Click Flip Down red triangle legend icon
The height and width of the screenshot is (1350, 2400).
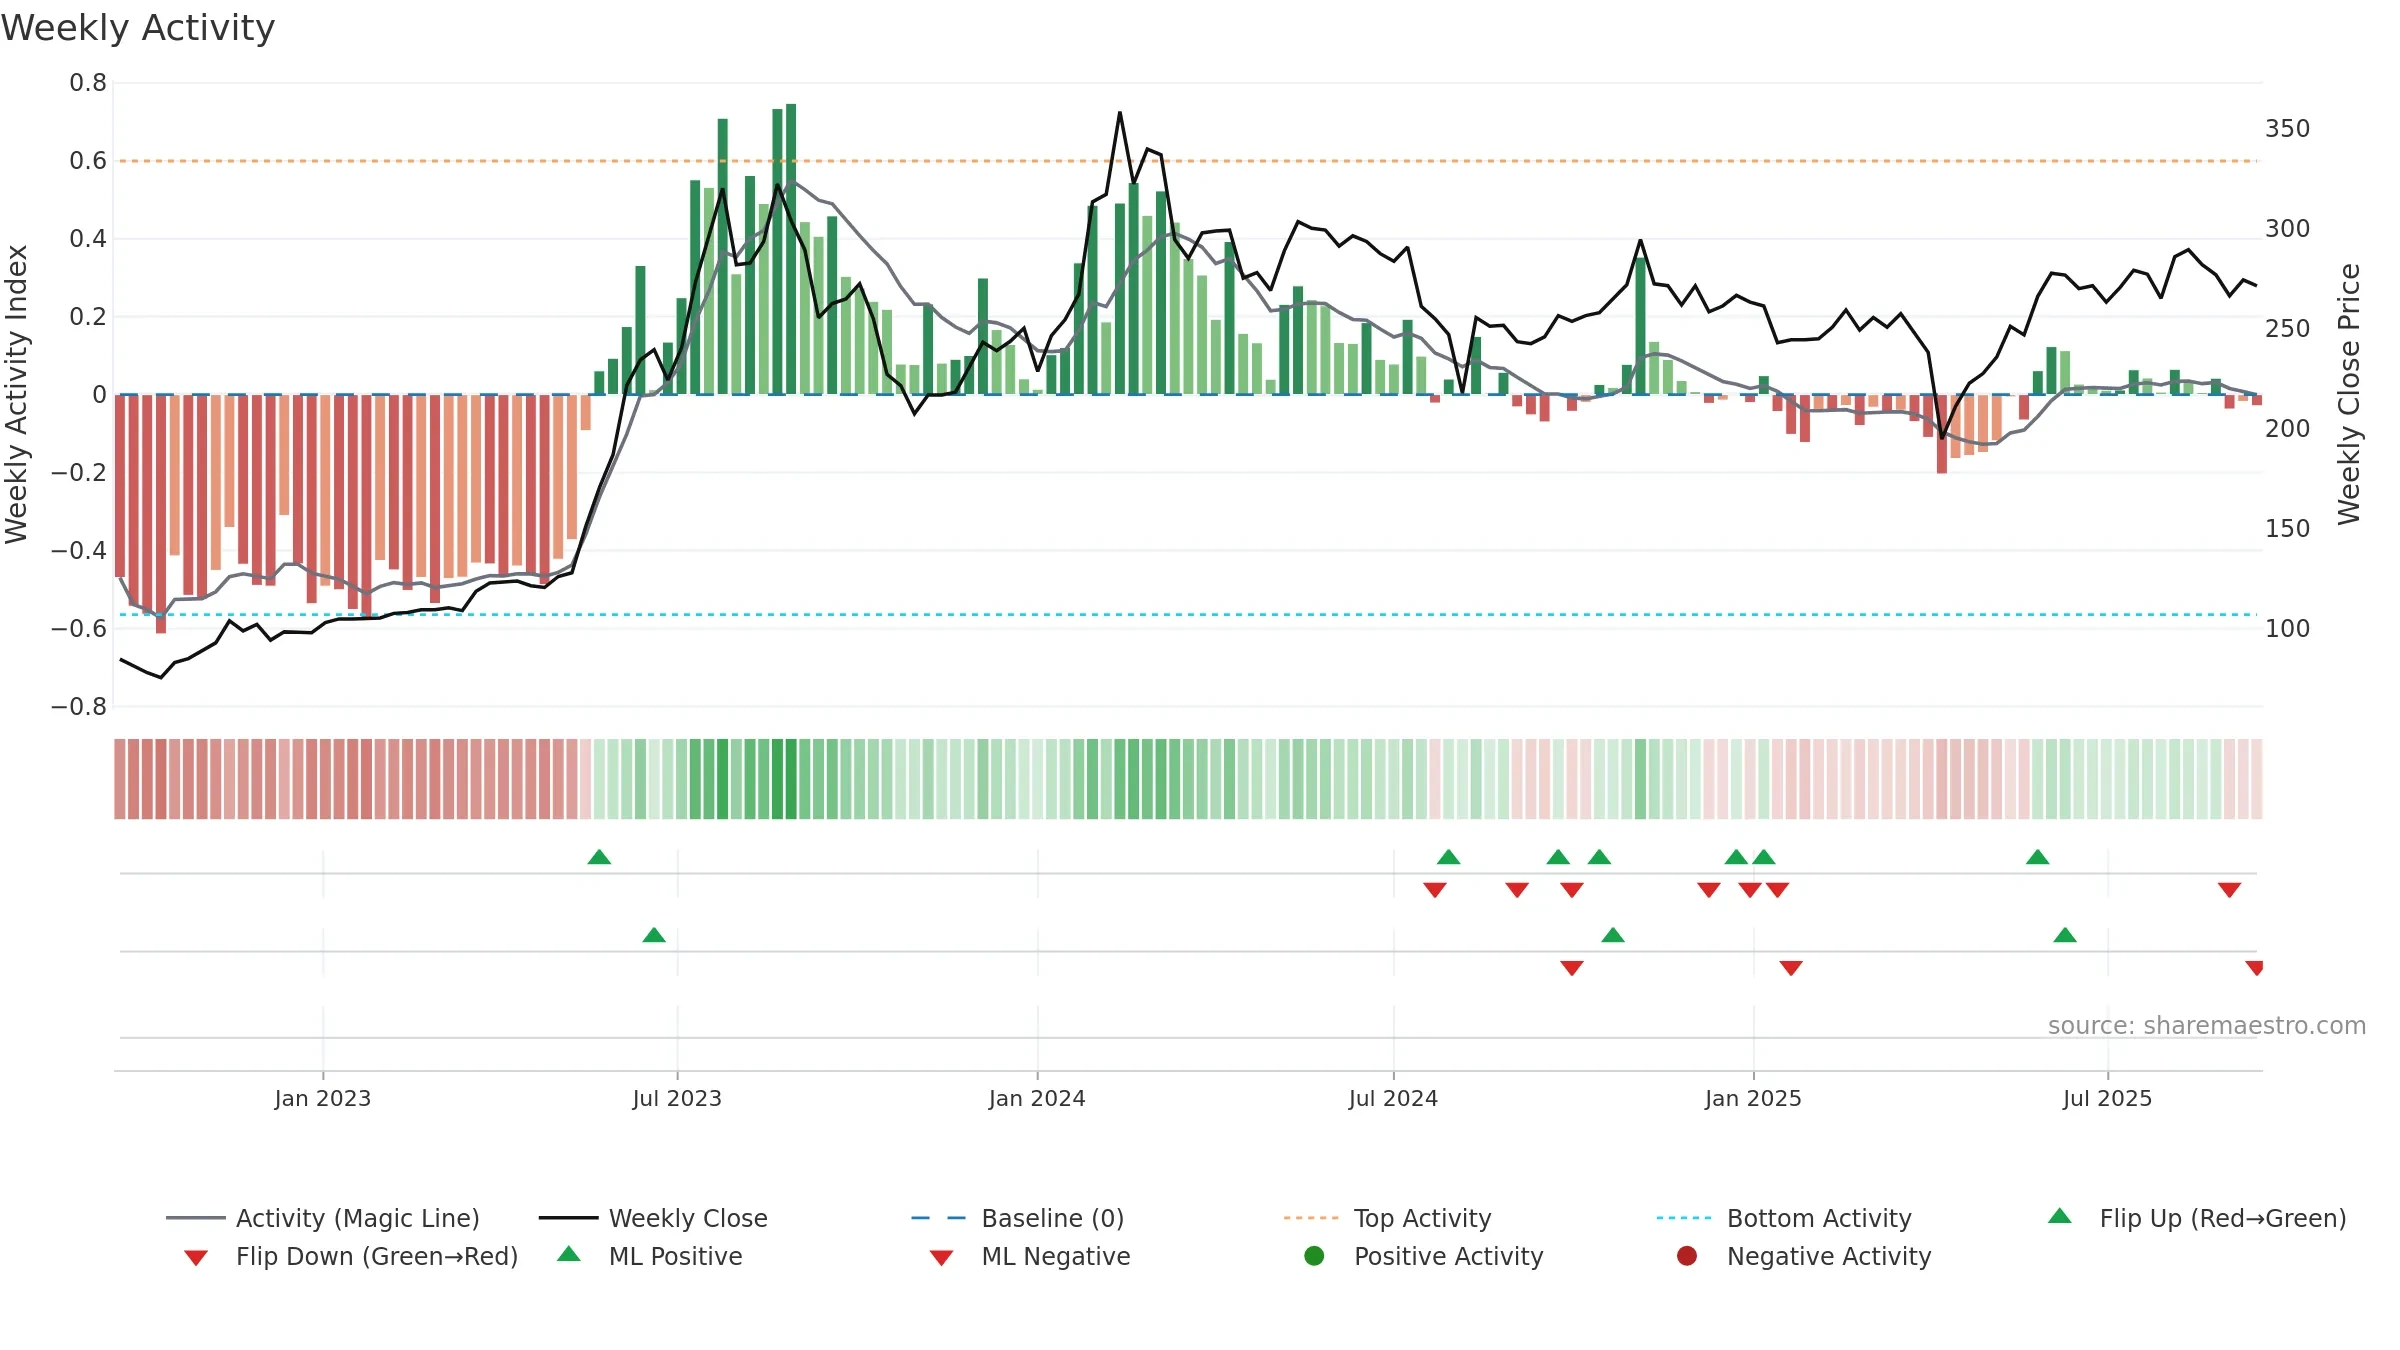pyautogui.click(x=196, y=1258)
